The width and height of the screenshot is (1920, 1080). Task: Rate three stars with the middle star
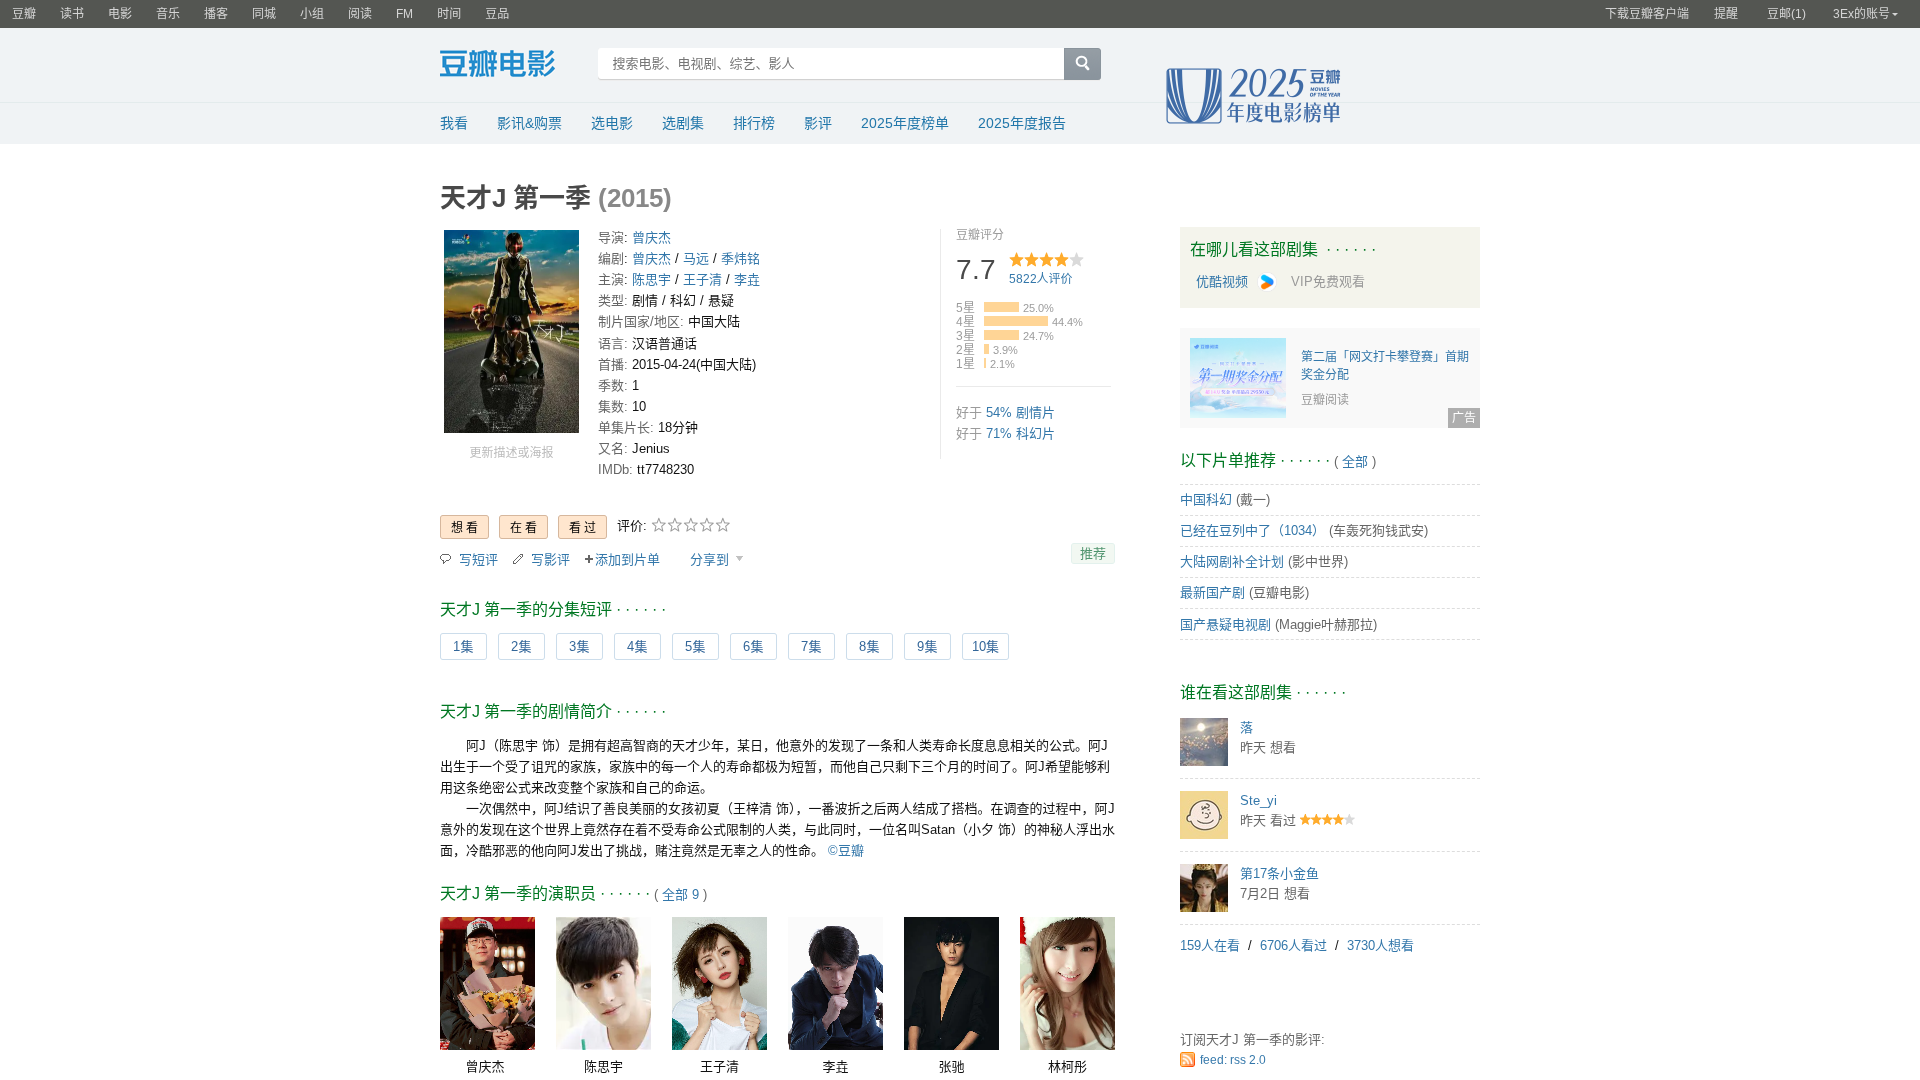coord(691,525)
